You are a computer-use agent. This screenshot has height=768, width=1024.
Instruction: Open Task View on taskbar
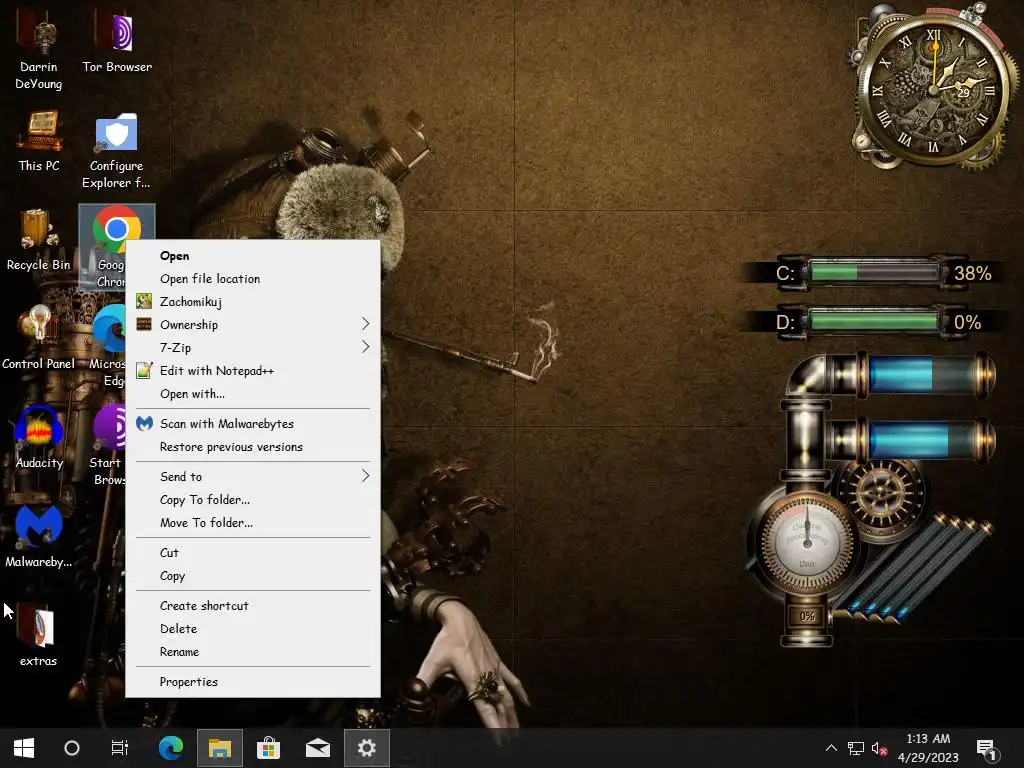click(120, 748)
